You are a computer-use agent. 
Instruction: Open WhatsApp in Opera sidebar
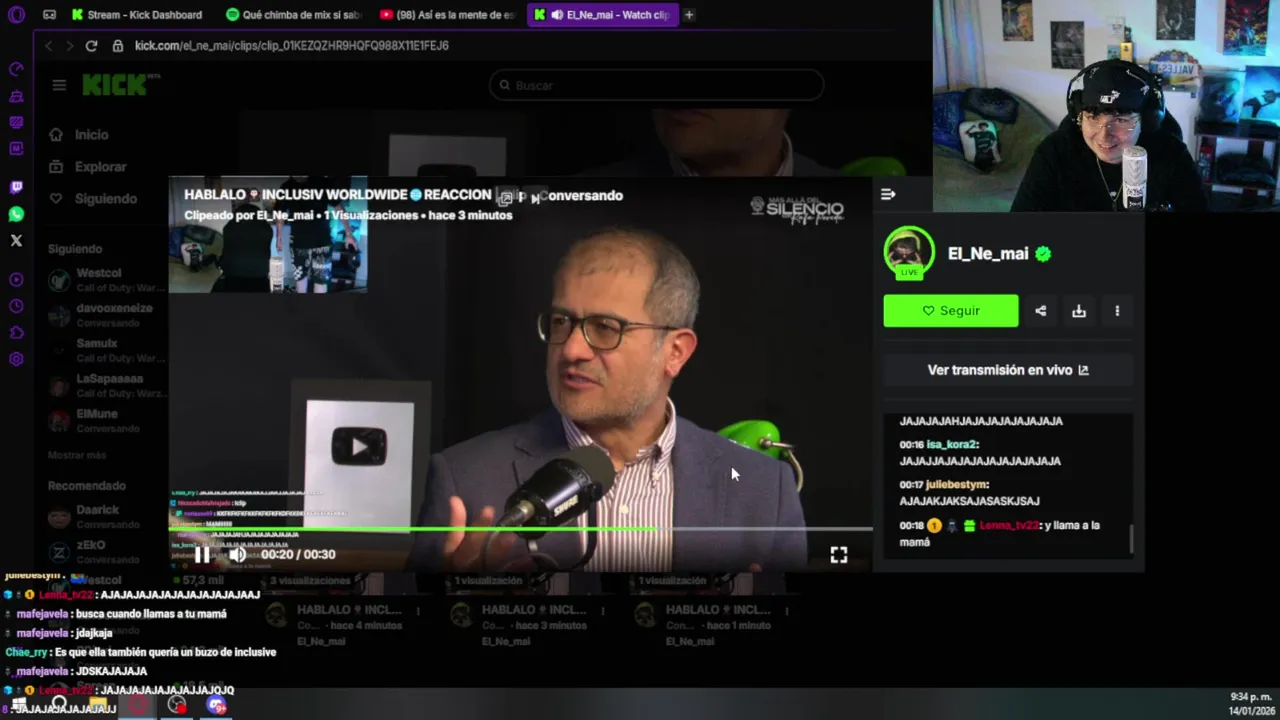[16, 214]
